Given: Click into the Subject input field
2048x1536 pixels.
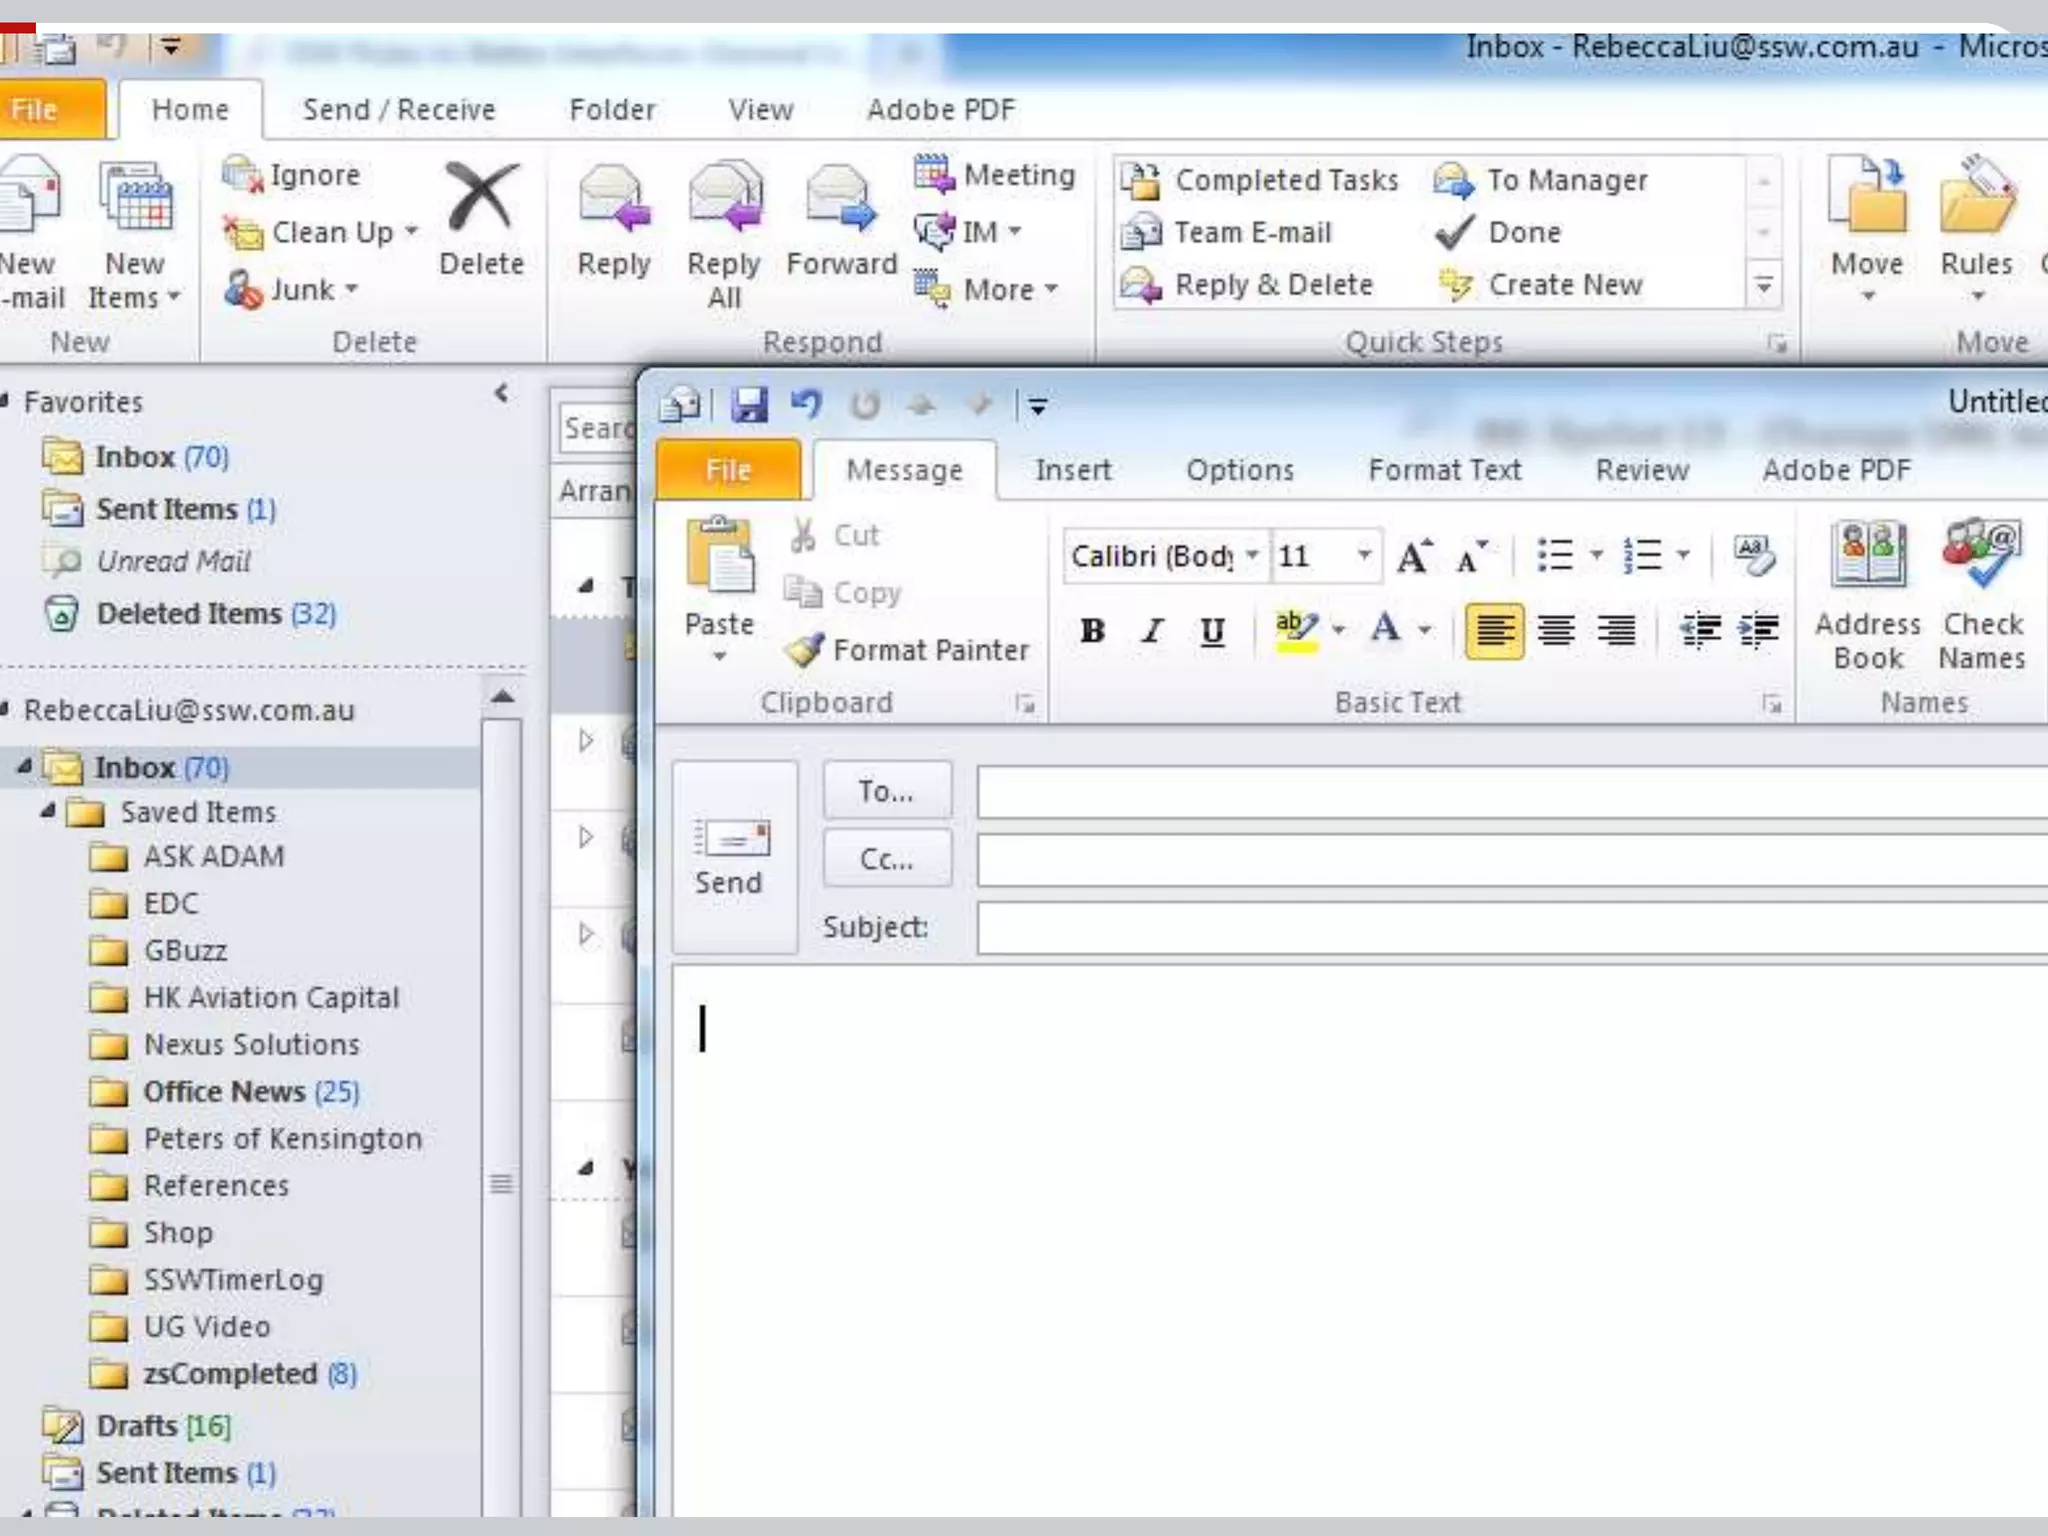Looking at the screenshot, I should pos(1500,928).
